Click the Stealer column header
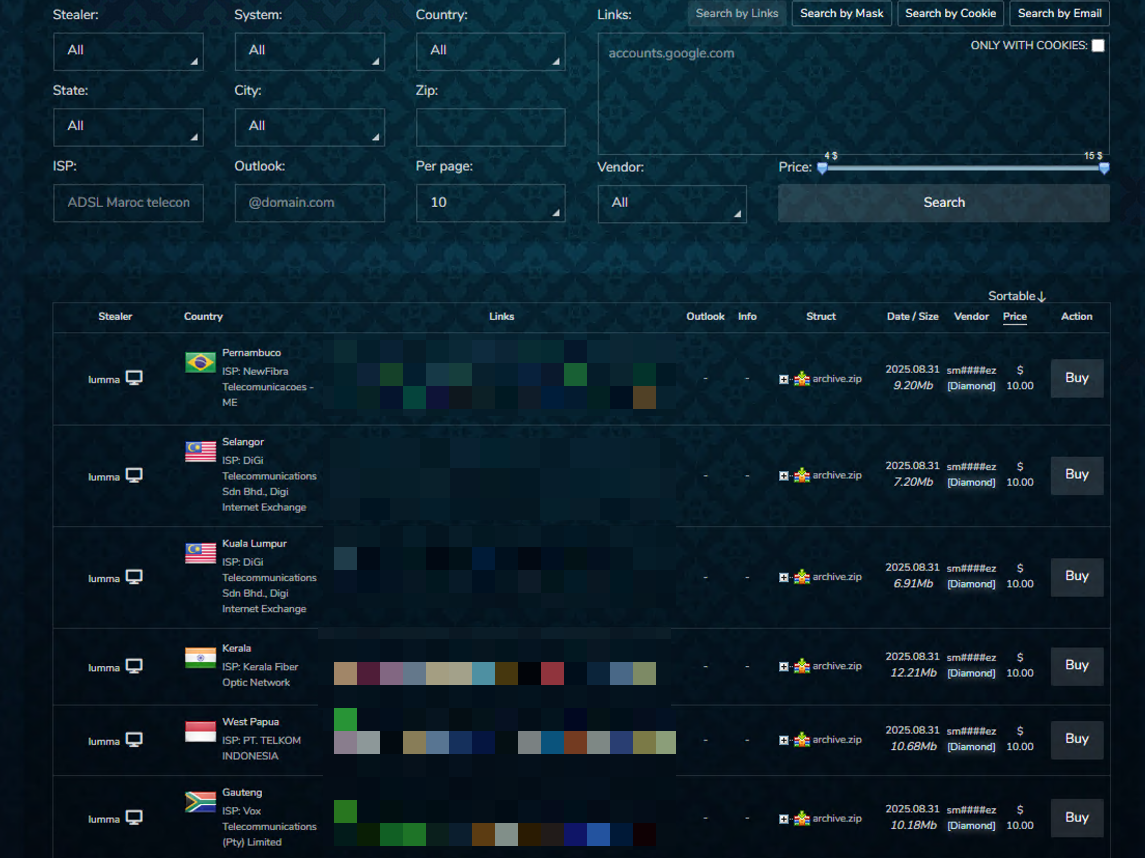1145x858 pixels. [x=115, y=316]
